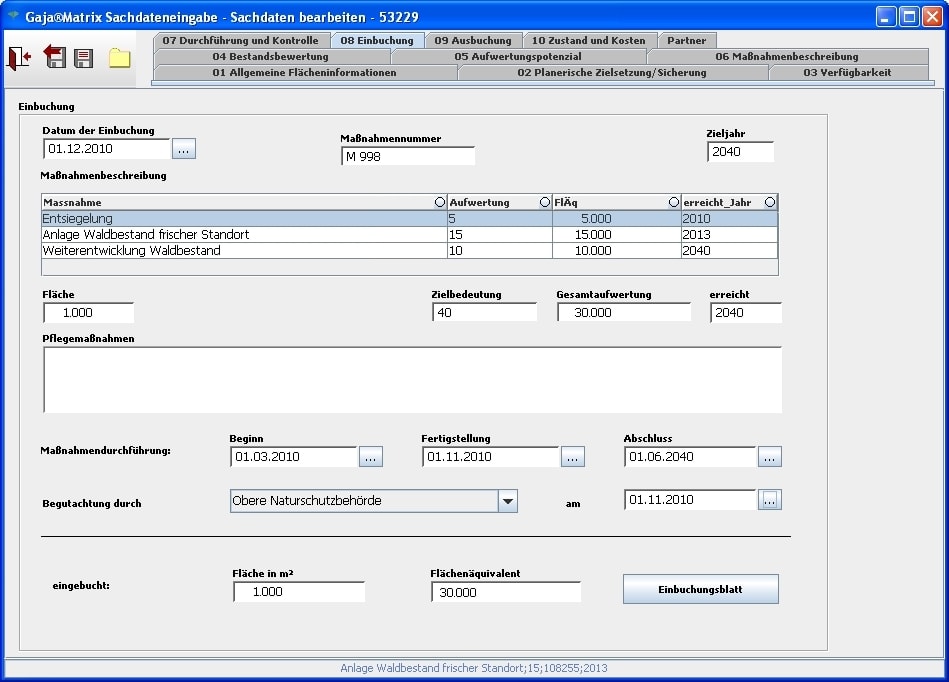Click into the Pflegemaßnahmen text area

[x=412, y=380]
